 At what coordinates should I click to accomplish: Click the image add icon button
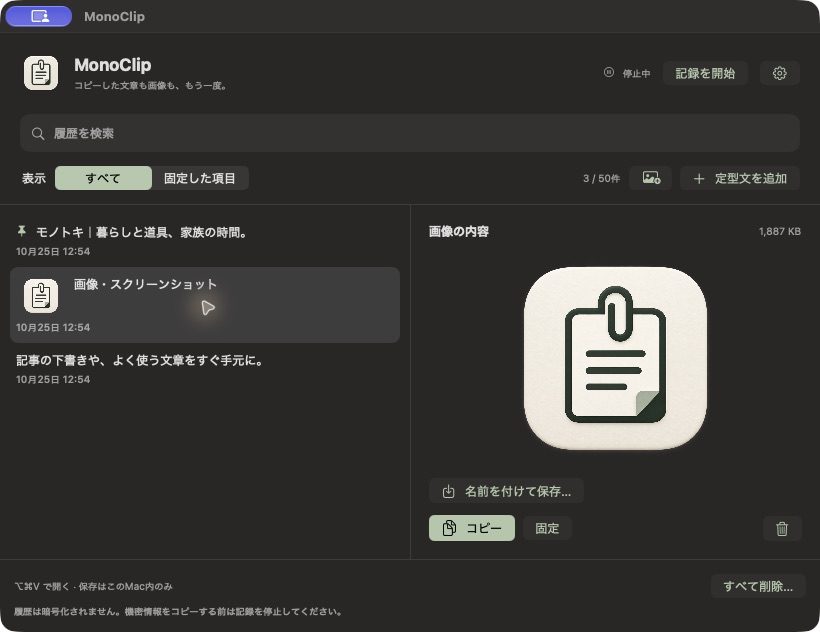tap(651, 178)
